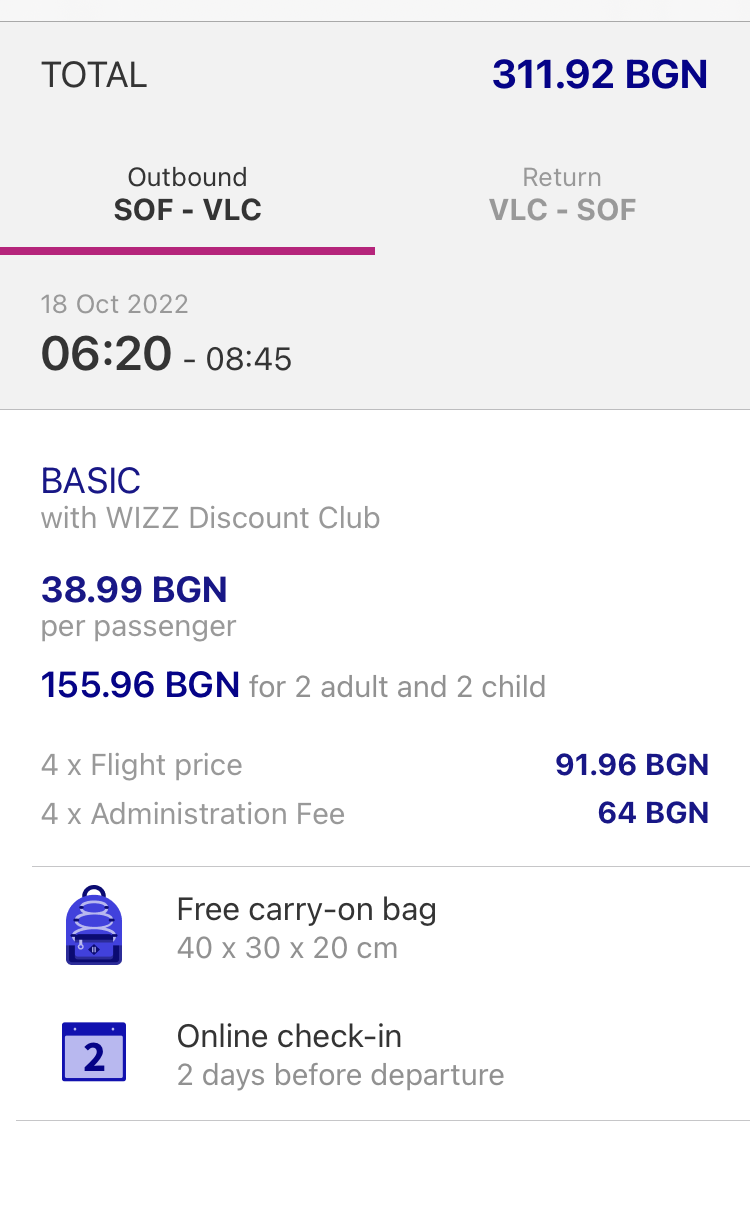Tap the Online check-in label
The image size is (750, 1227).
289,1036
